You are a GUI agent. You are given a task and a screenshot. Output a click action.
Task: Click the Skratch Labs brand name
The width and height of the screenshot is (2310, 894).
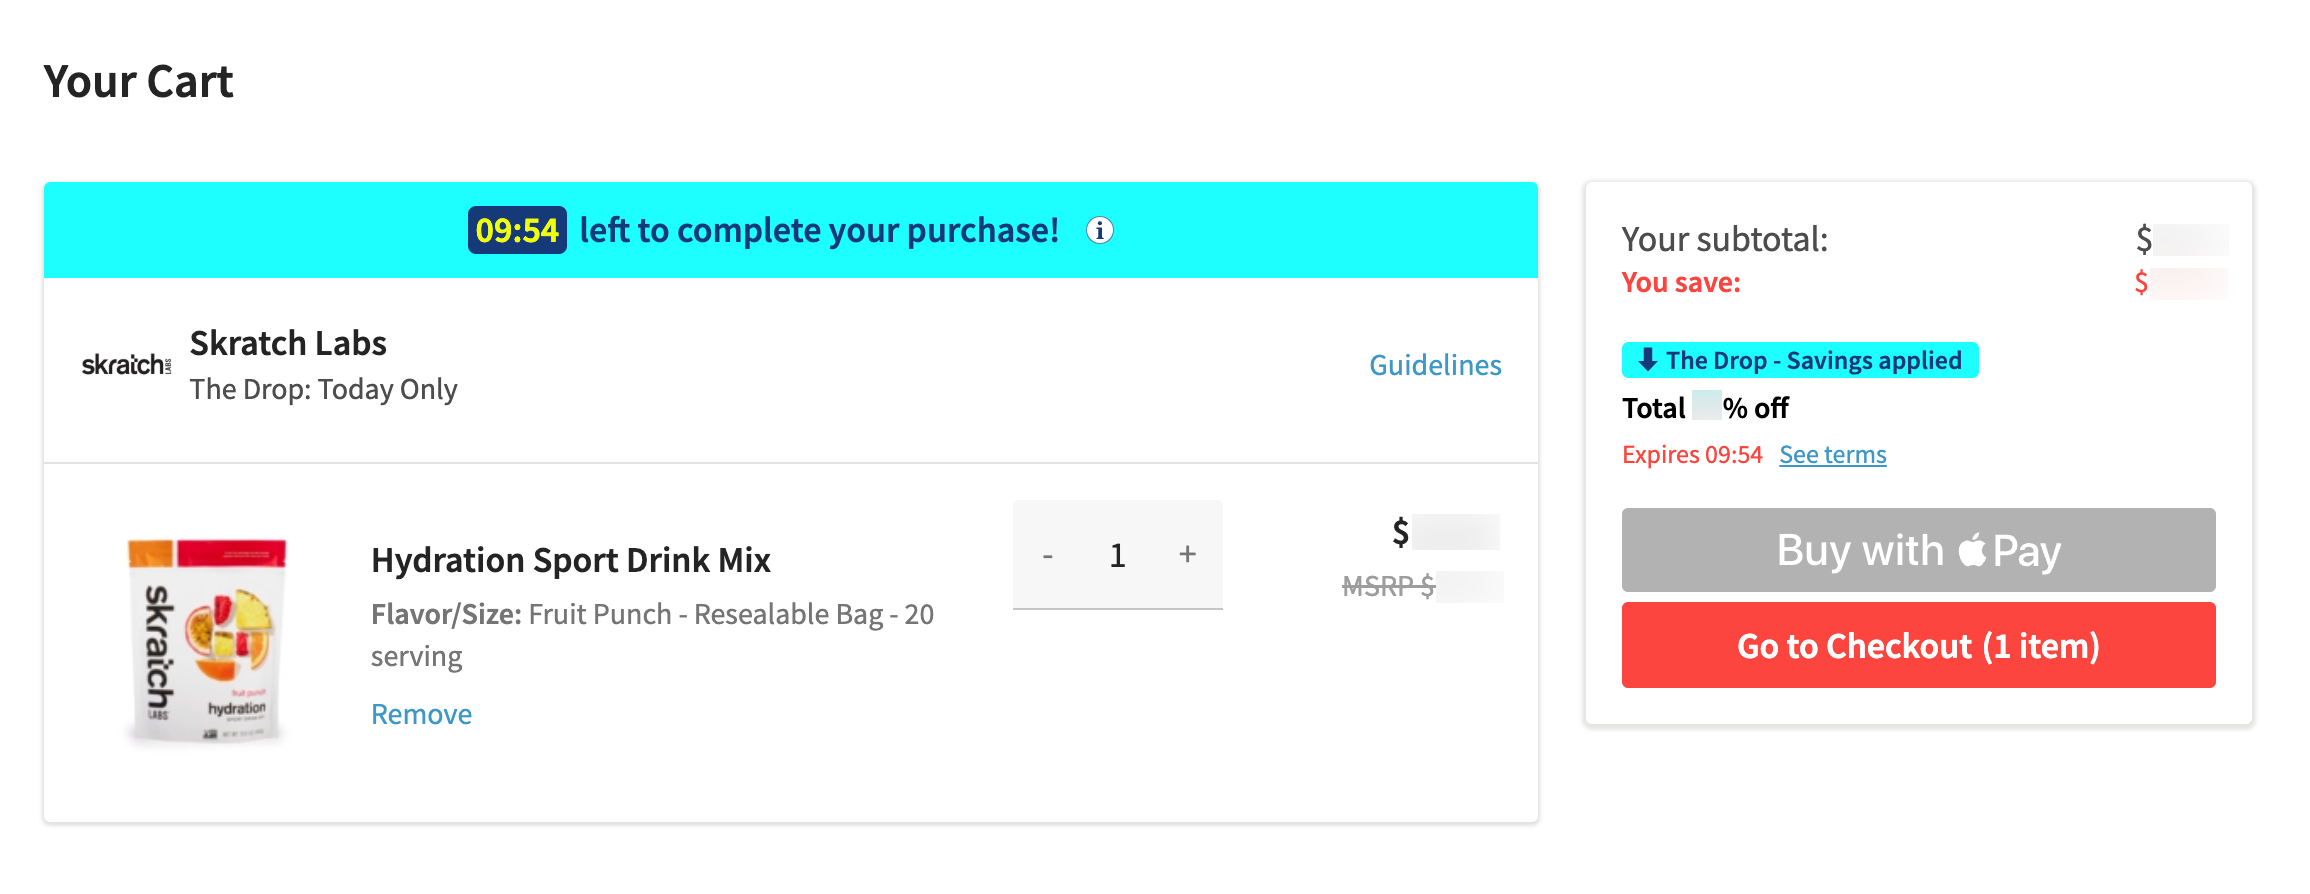(x=288, y=343)
